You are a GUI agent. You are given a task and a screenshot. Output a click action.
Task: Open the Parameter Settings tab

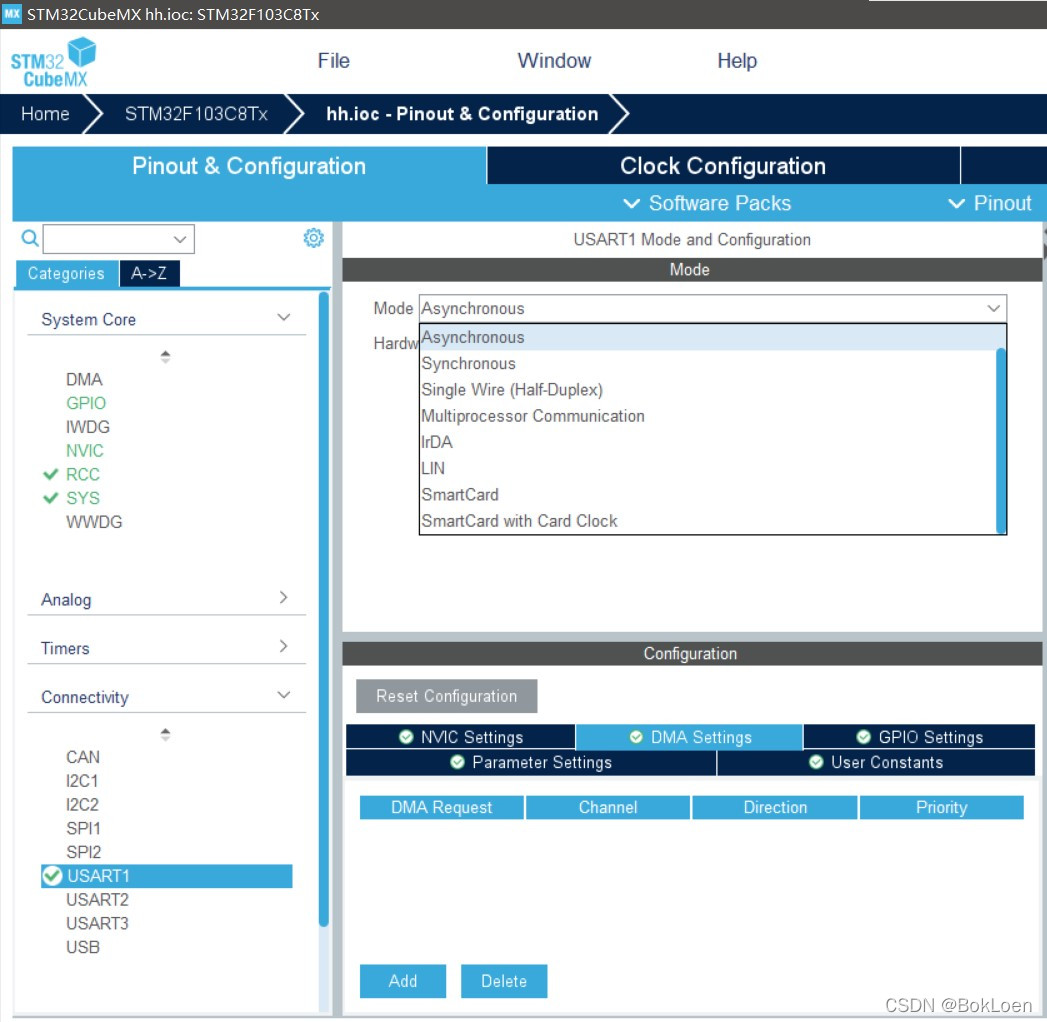click(531, 762)
